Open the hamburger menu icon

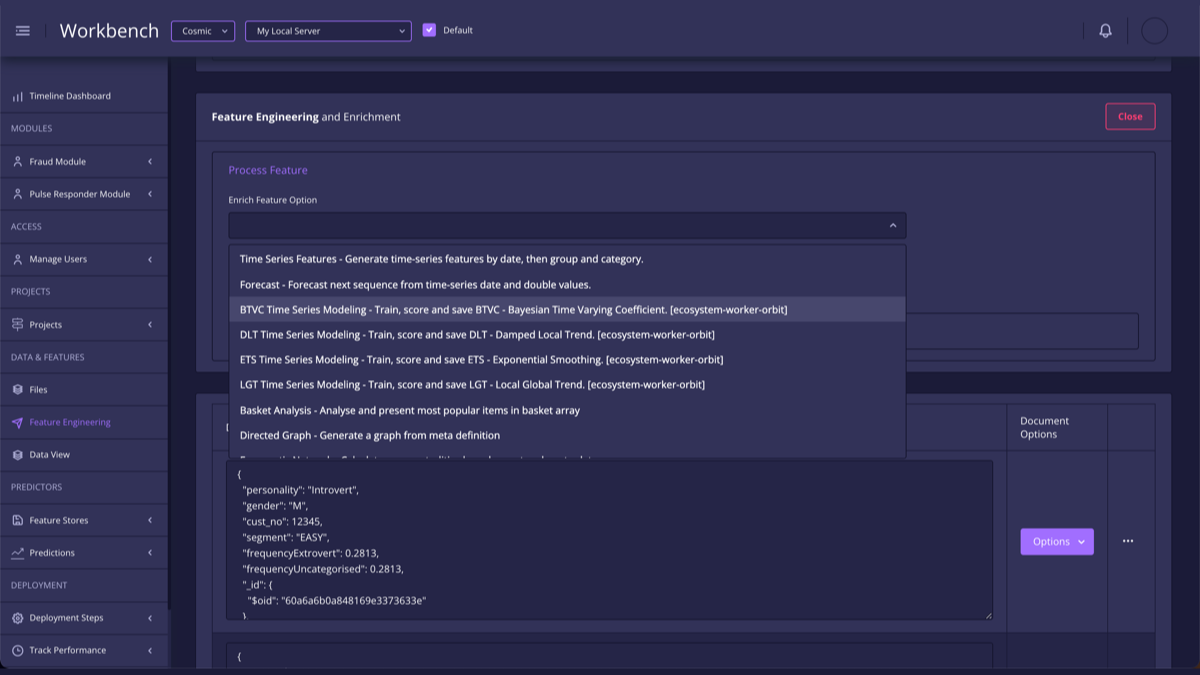click(x=23, y=31)
